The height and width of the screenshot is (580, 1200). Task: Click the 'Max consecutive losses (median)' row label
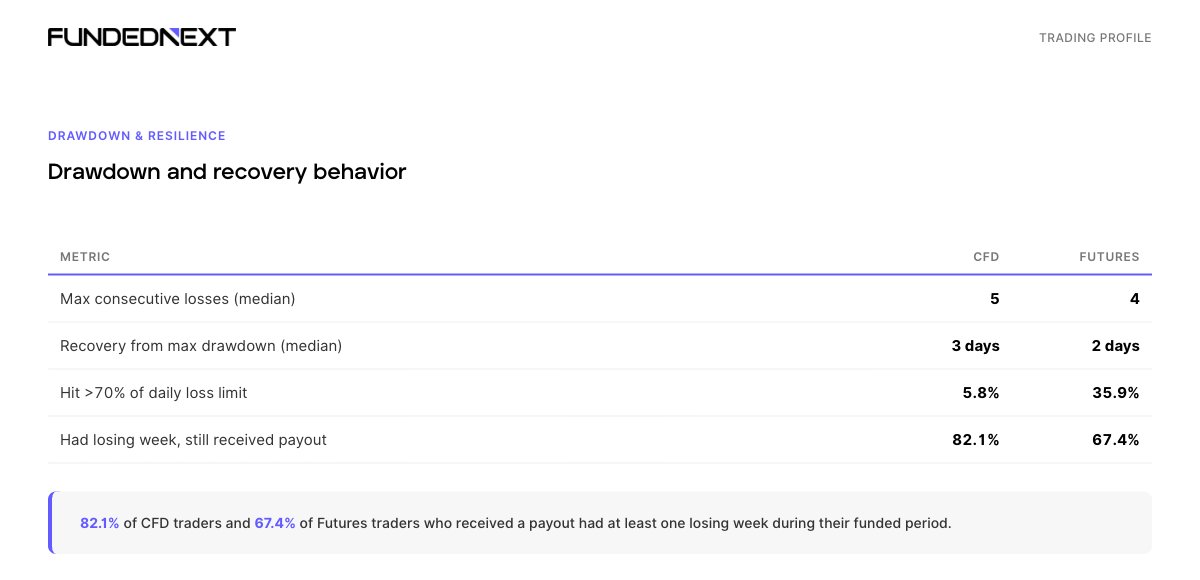pyautogui.click(x=178, y=299)
